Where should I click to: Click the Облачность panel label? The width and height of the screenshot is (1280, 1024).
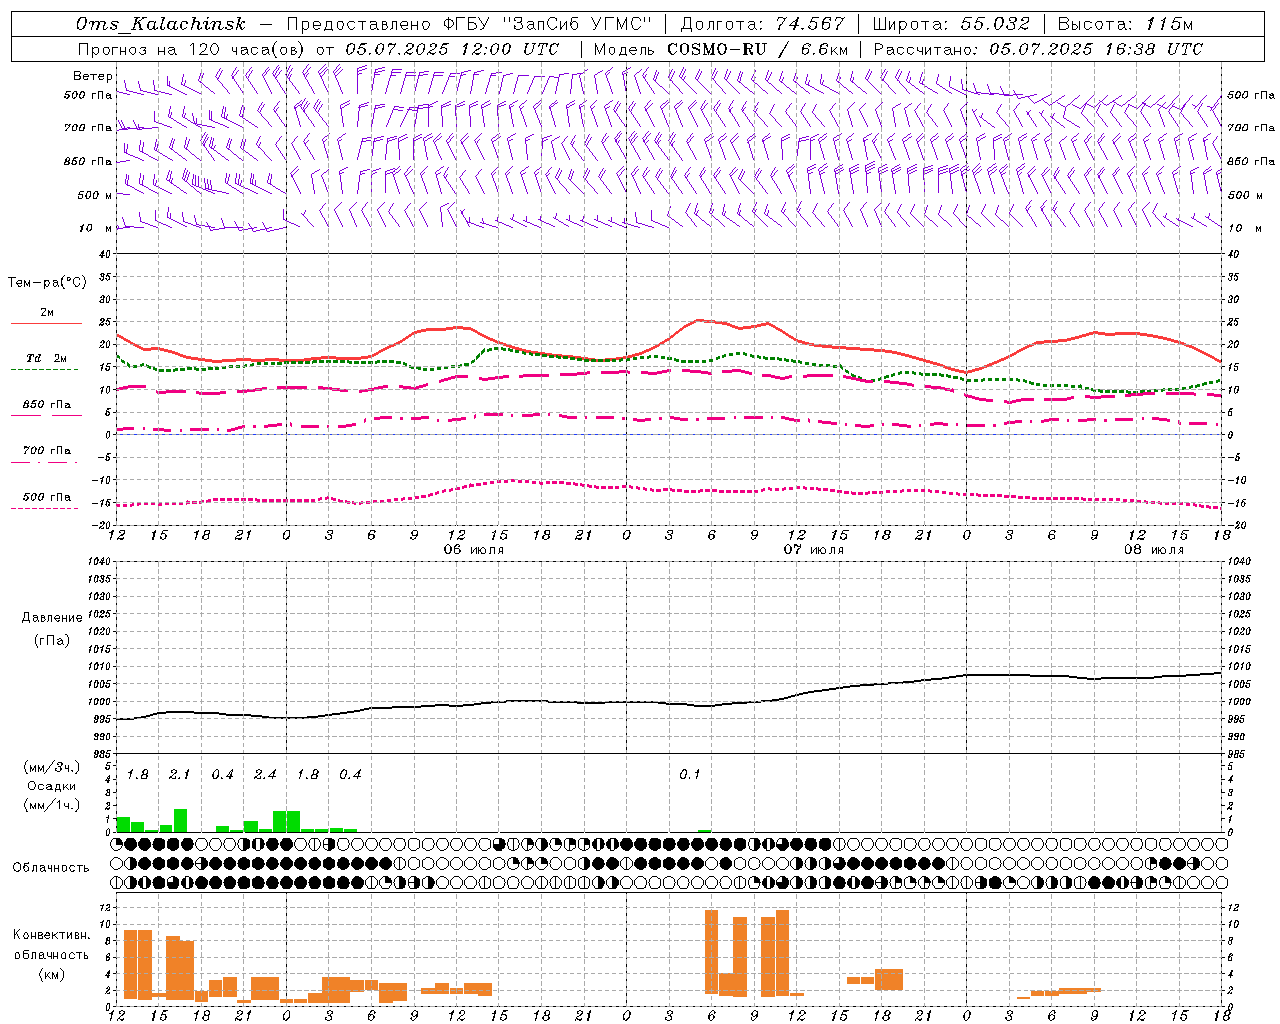(x=51, y=867)
